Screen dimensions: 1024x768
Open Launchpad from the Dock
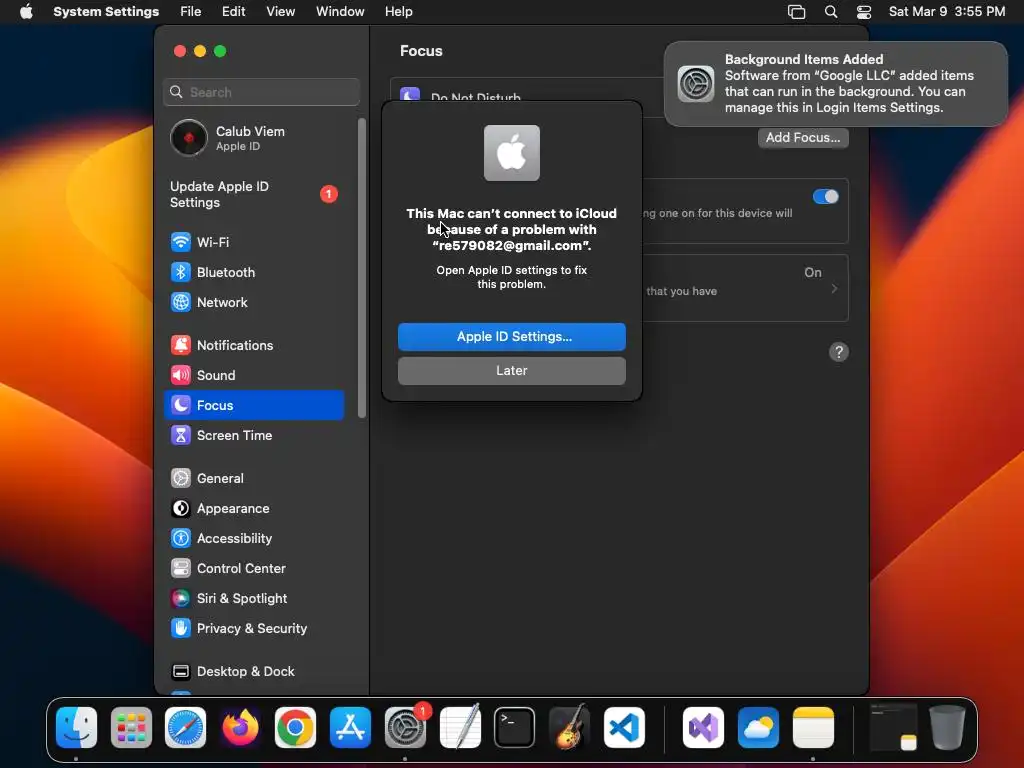coord(131,728)
